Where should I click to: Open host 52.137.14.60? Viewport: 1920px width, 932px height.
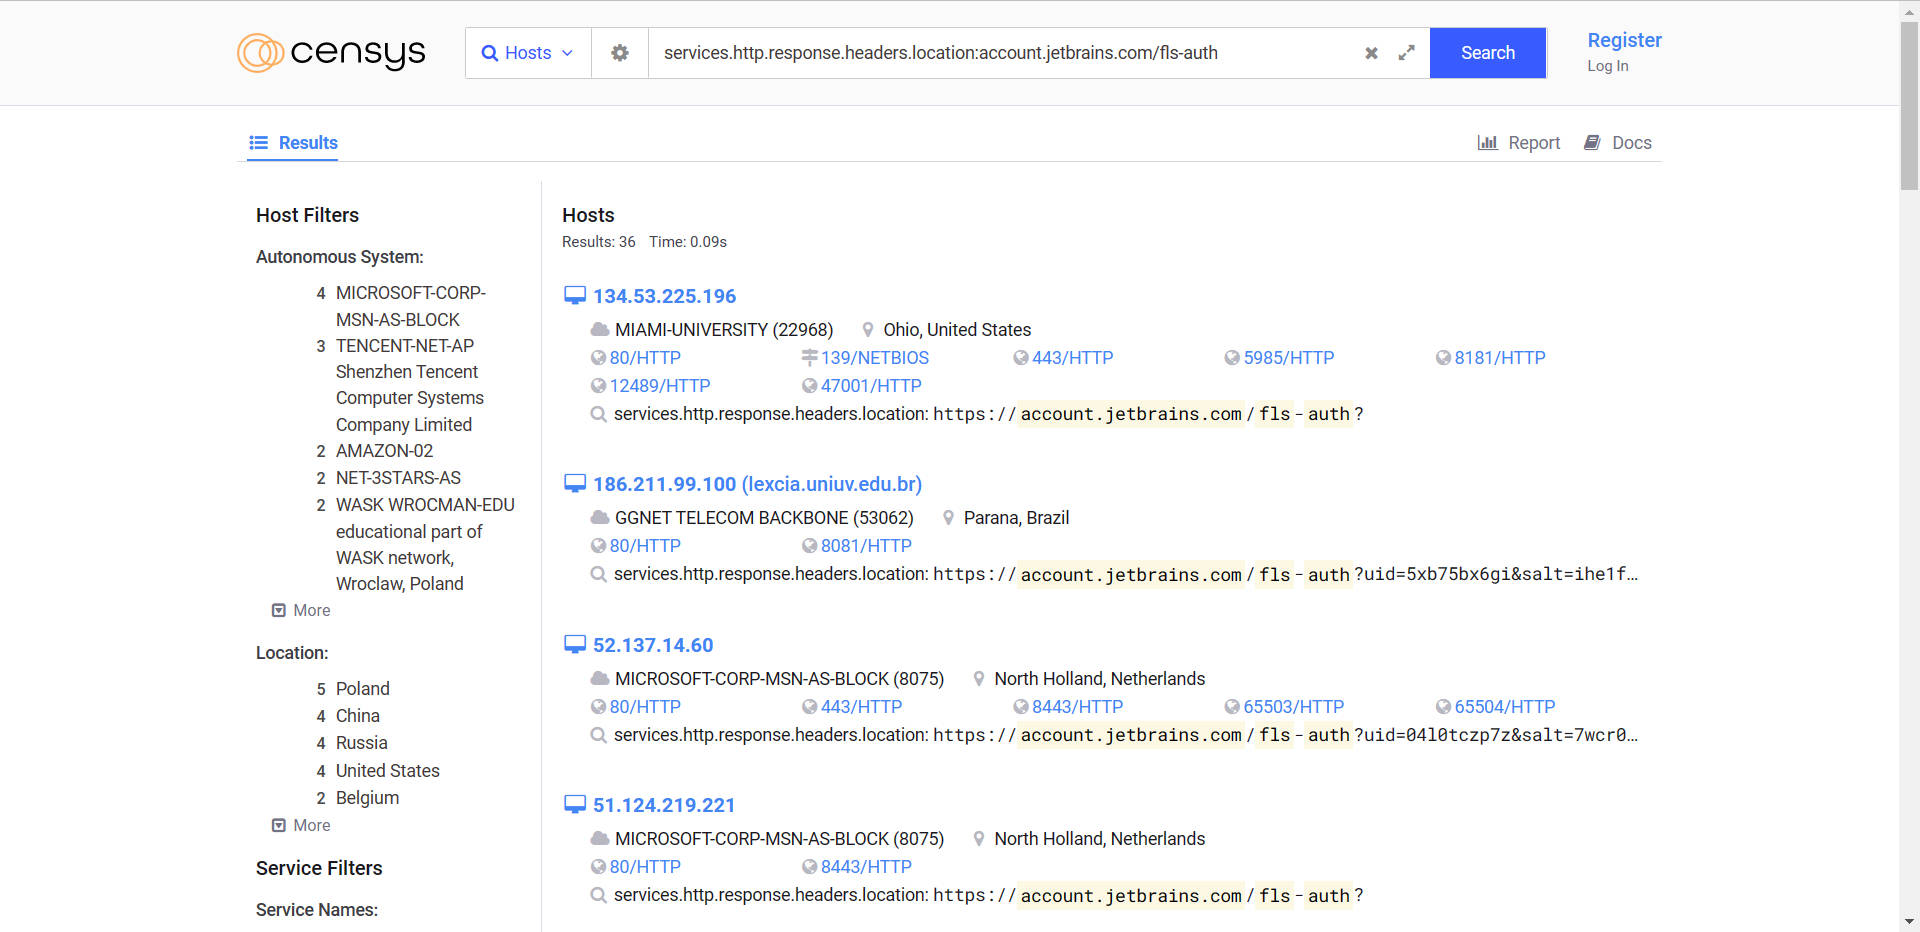click(x=653, y=645)
